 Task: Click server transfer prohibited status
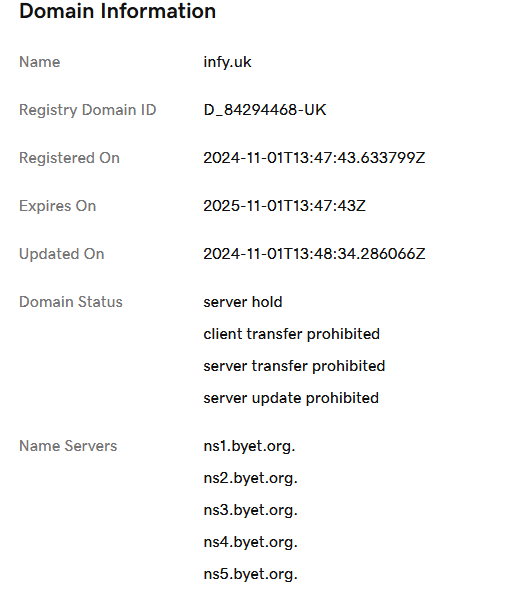[294, 366]
